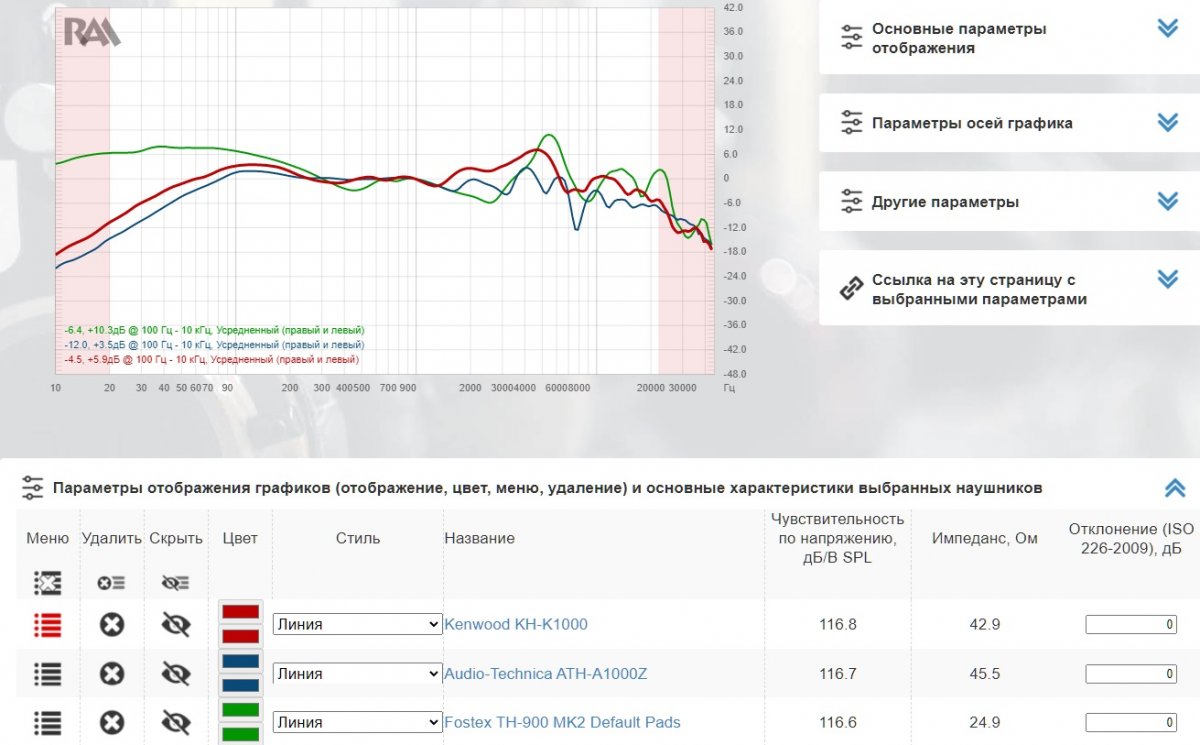
Task: Click the sensitivity value 116.7
Action: point(838,674)
